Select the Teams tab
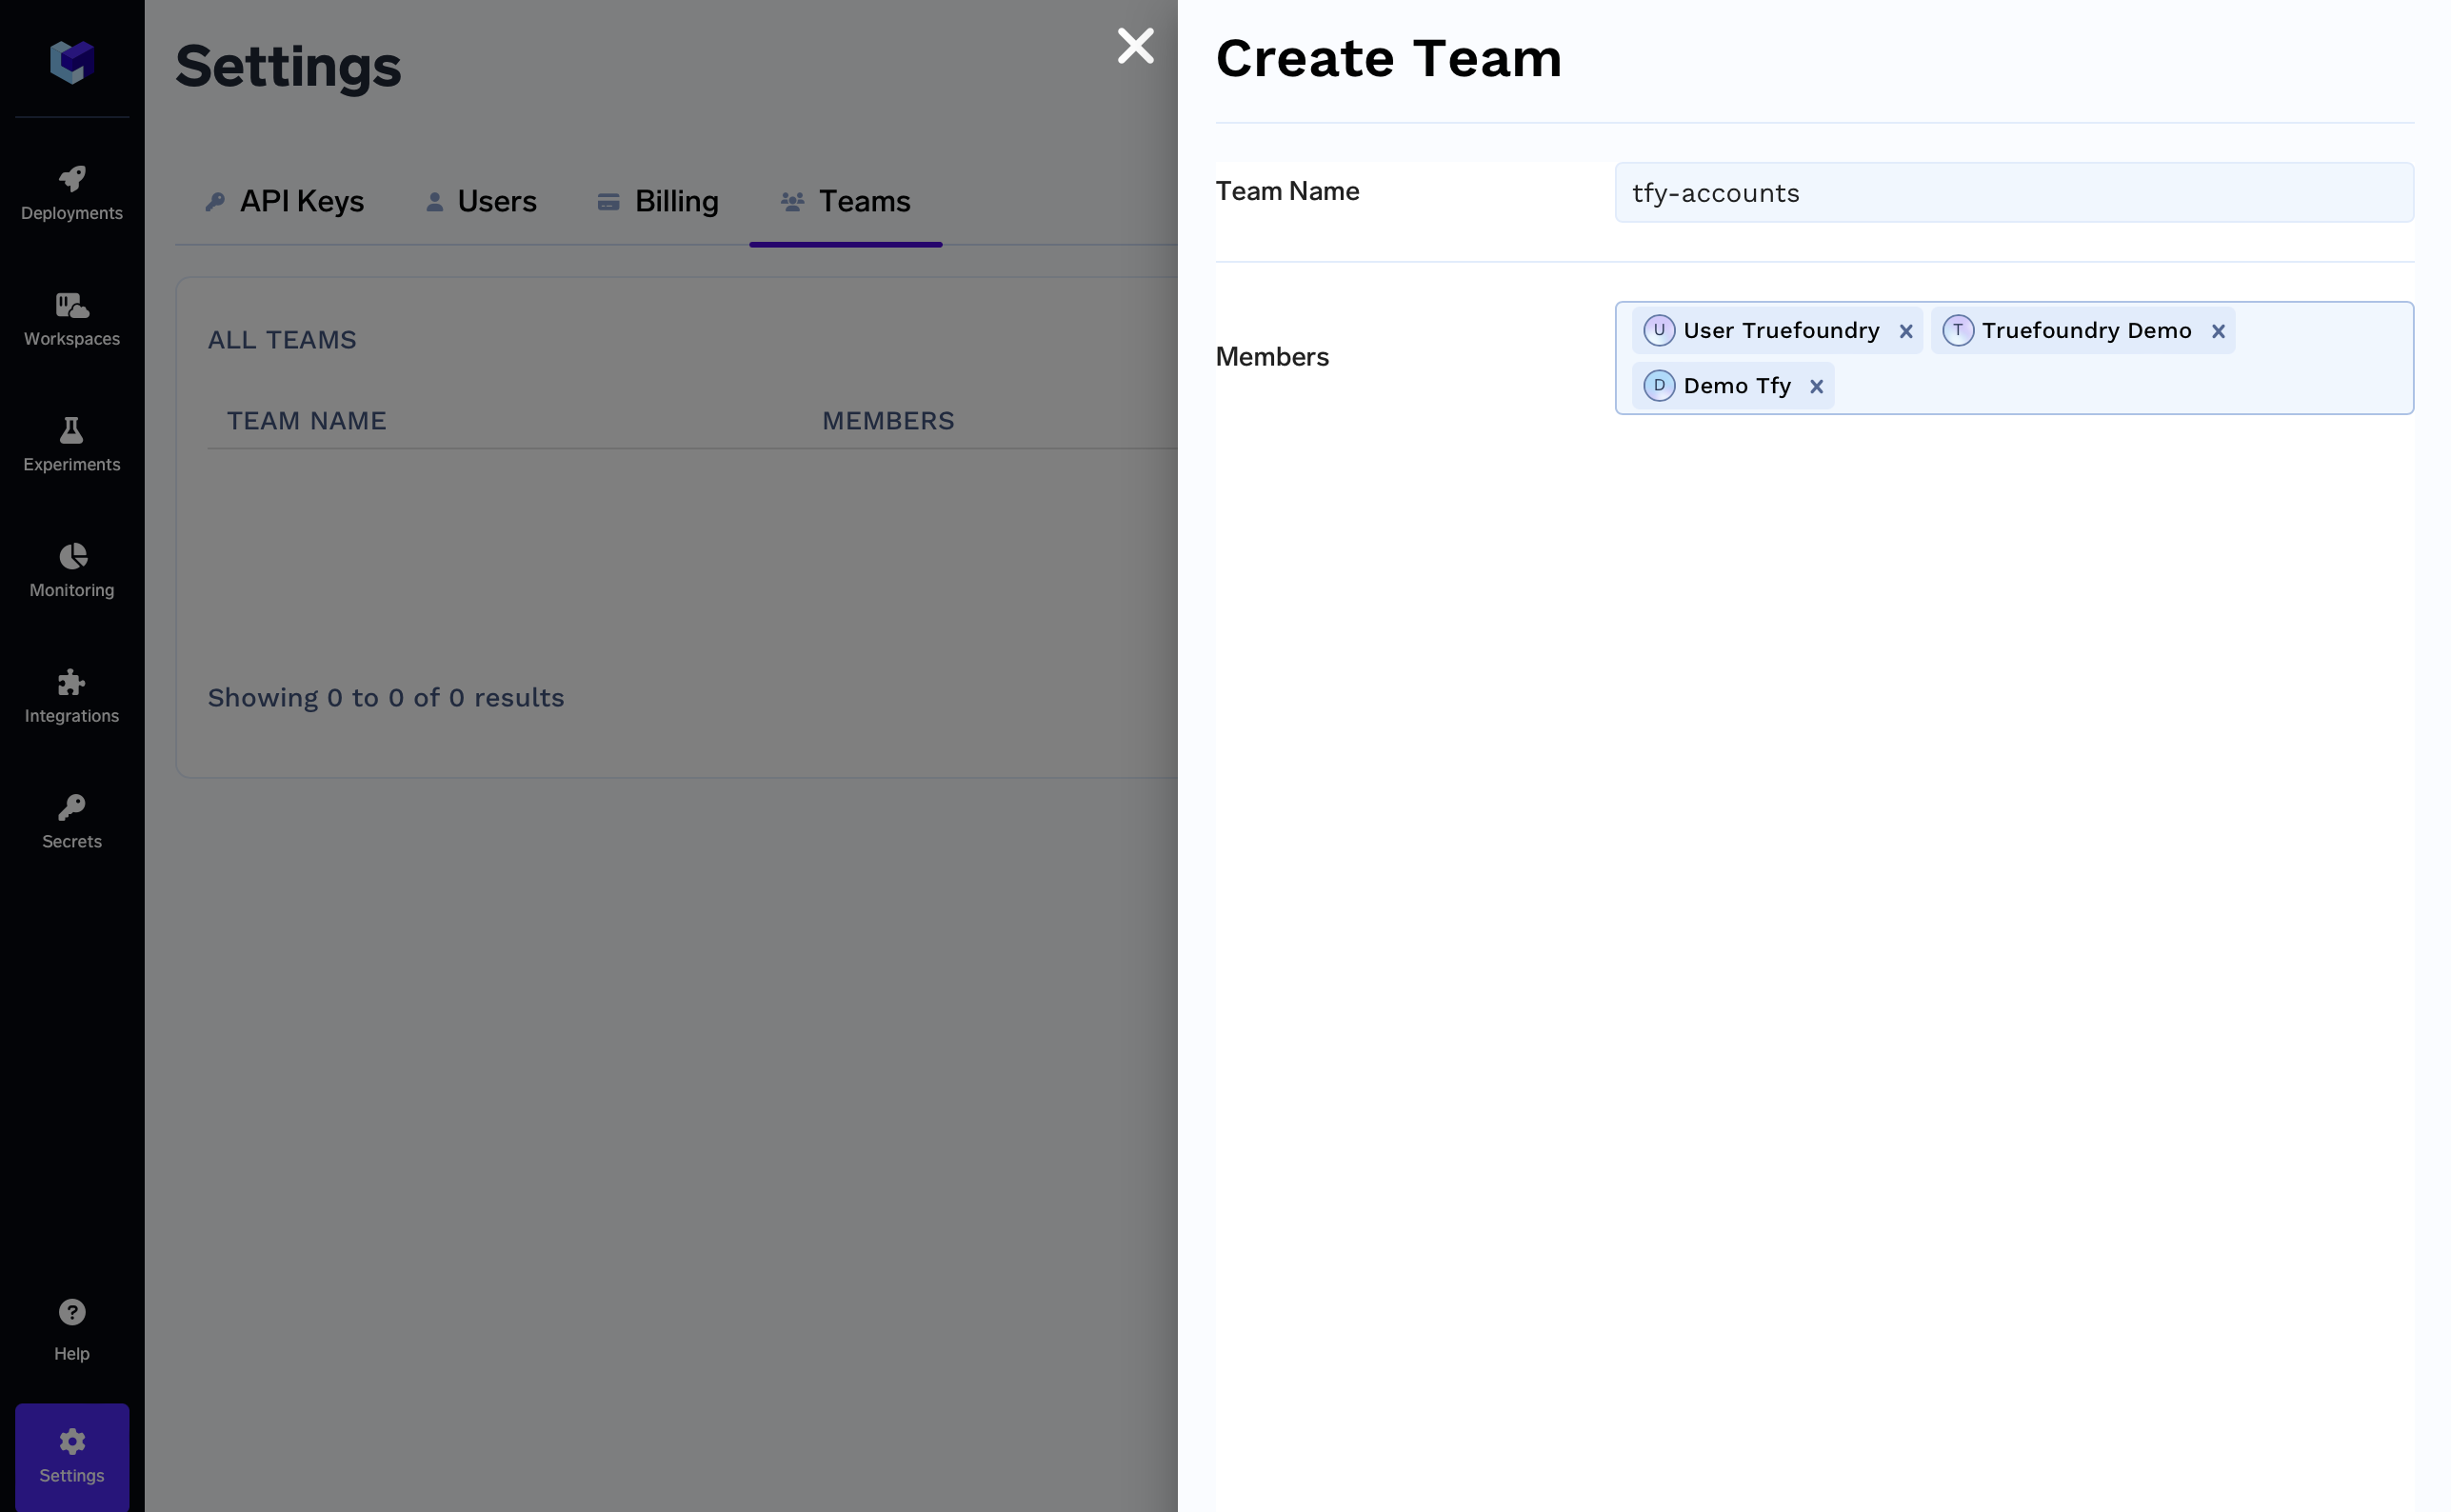2451x1512 pixels. (x=845, y=201)
